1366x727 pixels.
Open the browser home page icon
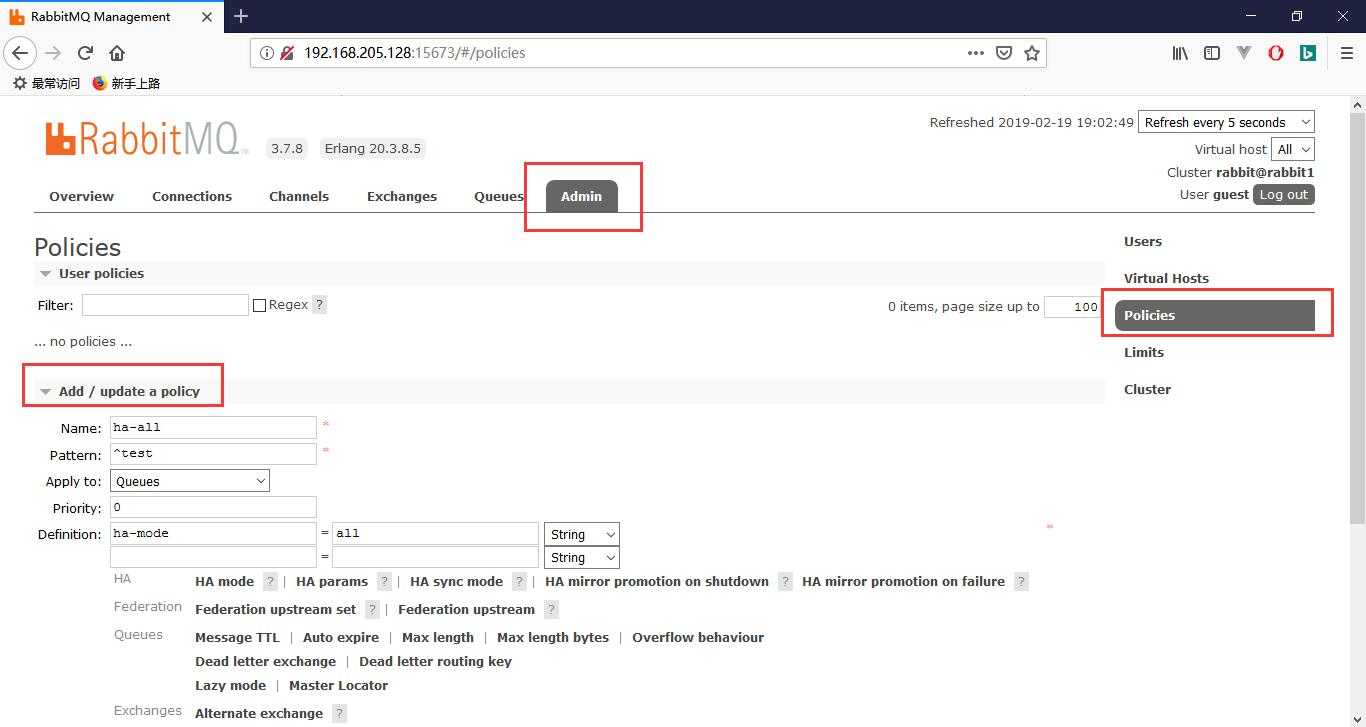click(117, 53)
